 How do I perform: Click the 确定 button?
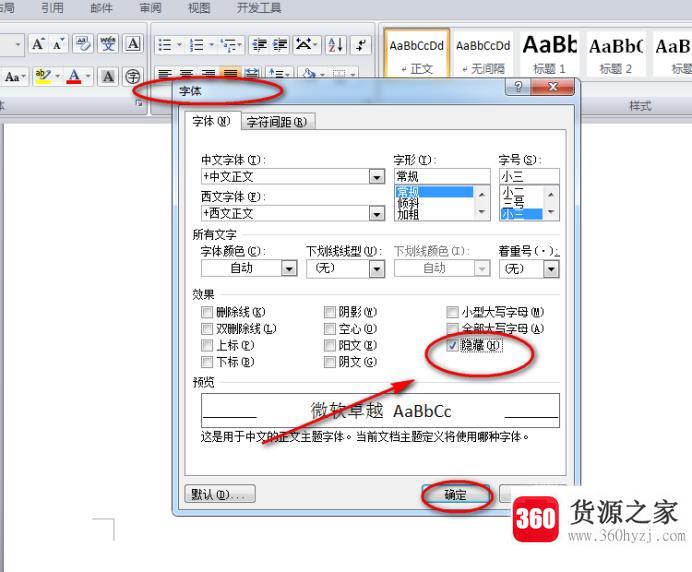456,494
